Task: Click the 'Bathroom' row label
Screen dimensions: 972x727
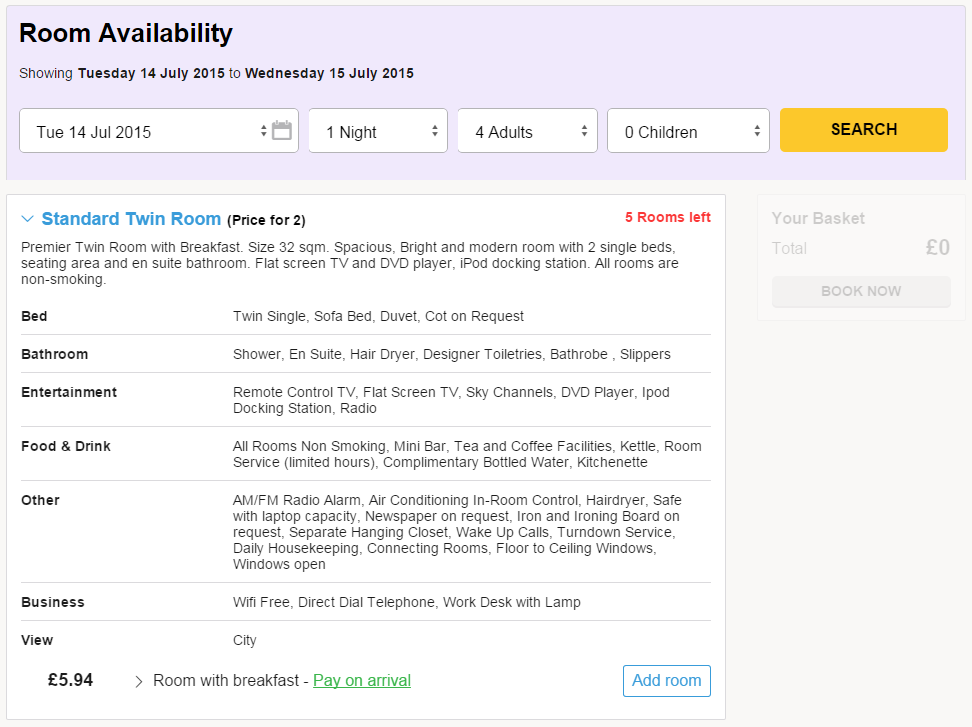Action: click(55, 354)
